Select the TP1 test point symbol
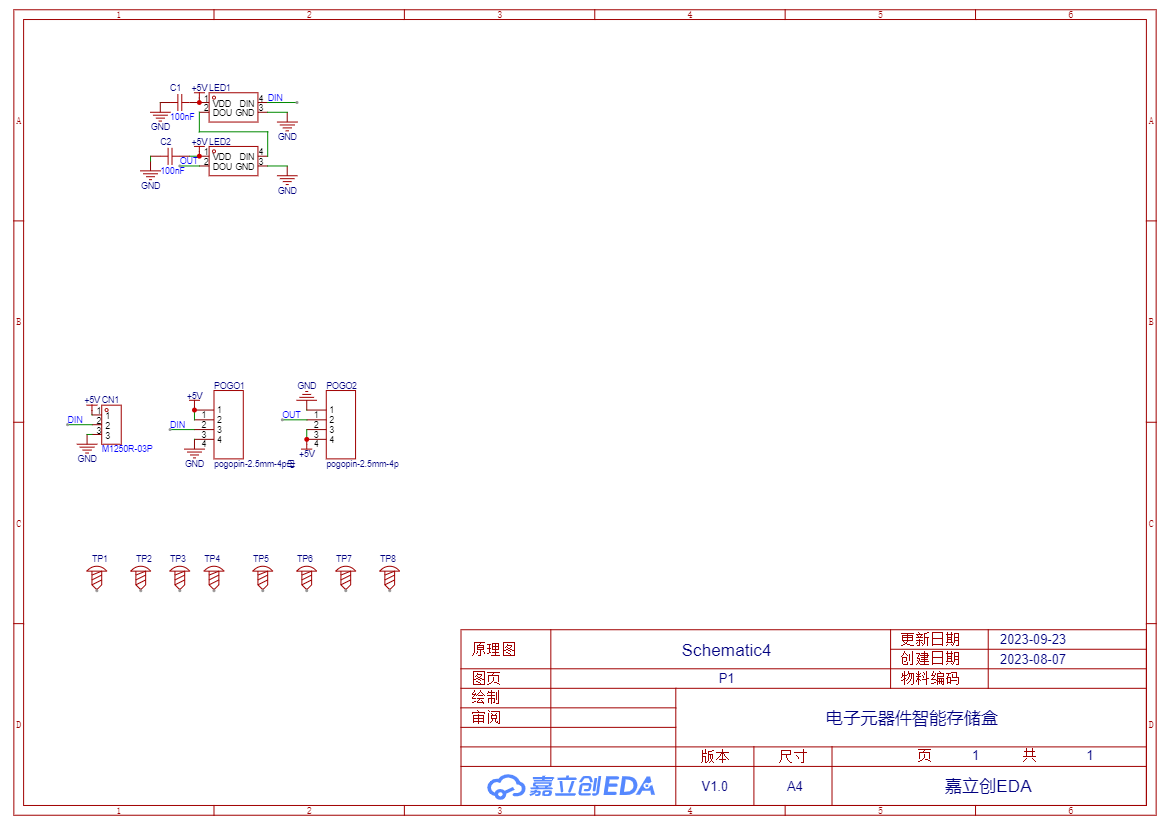The height and width of the screenshot is (825, 1170). pyautogui.click(x=96, y=578)
